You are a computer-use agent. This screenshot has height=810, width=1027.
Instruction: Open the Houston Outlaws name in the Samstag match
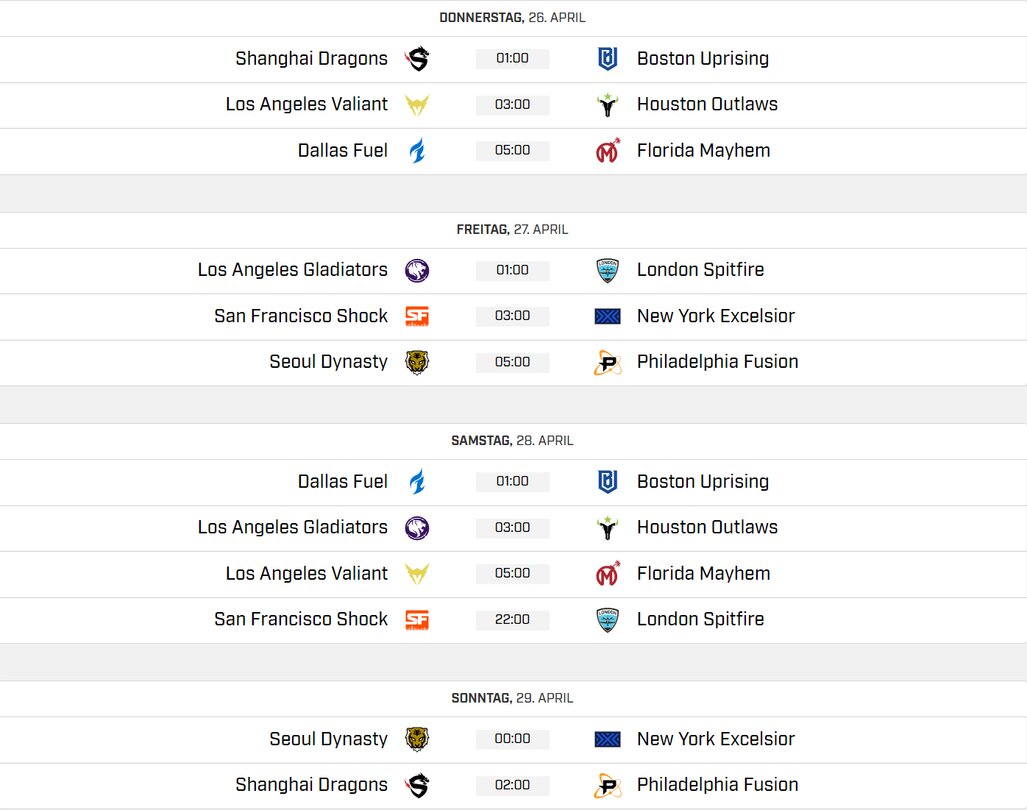tap(706, 528)
